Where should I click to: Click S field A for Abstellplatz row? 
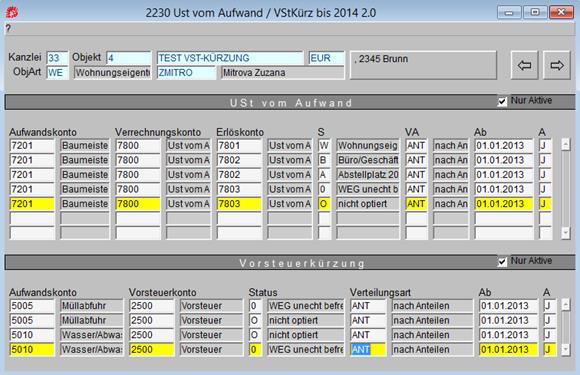tap(324, 175)
